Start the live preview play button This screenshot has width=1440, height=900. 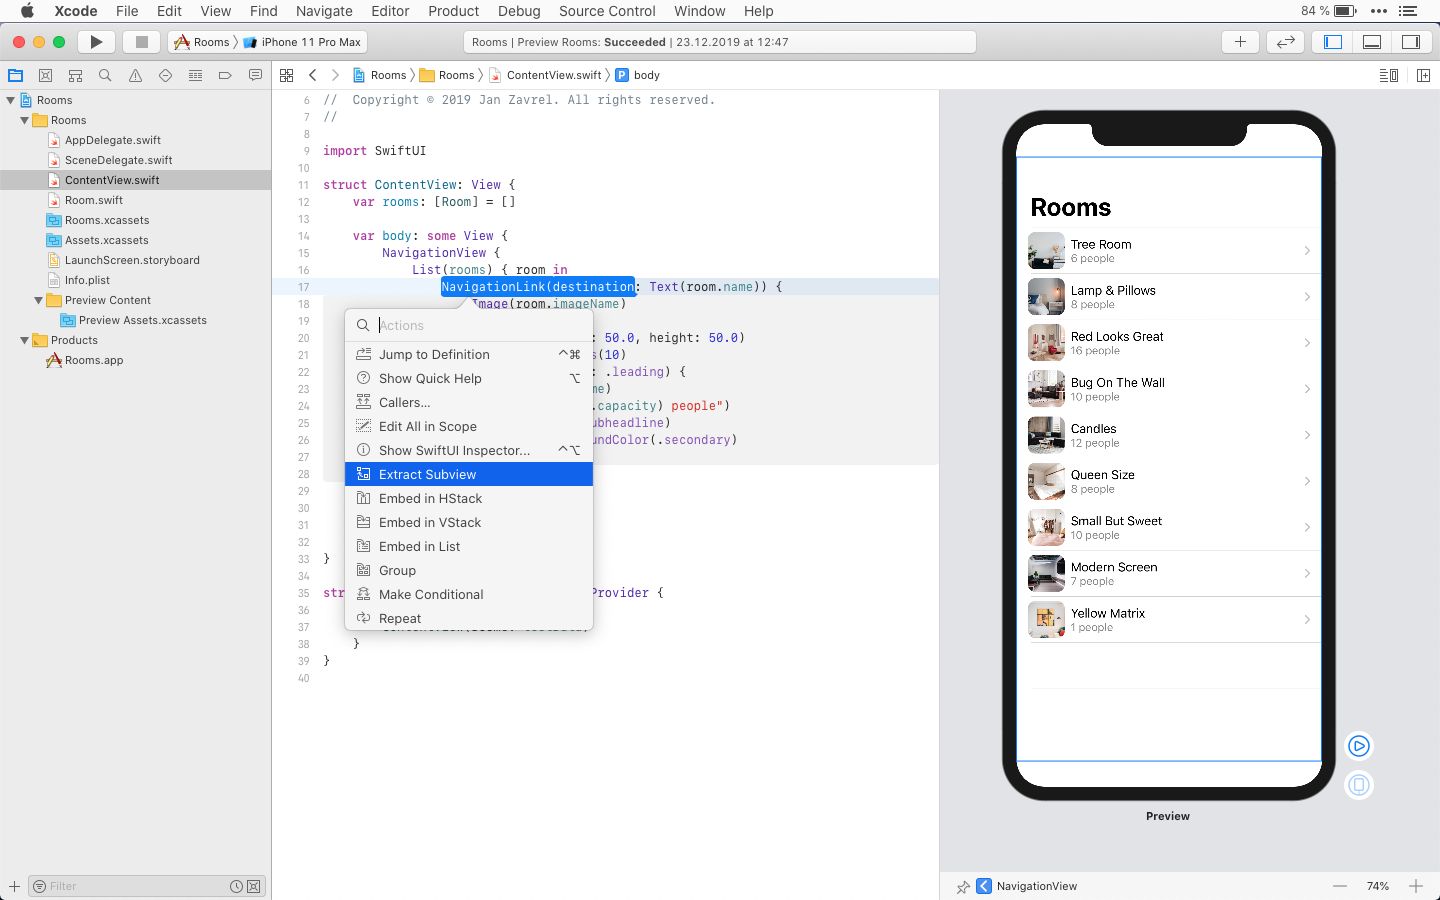[x=1358, y=745]
